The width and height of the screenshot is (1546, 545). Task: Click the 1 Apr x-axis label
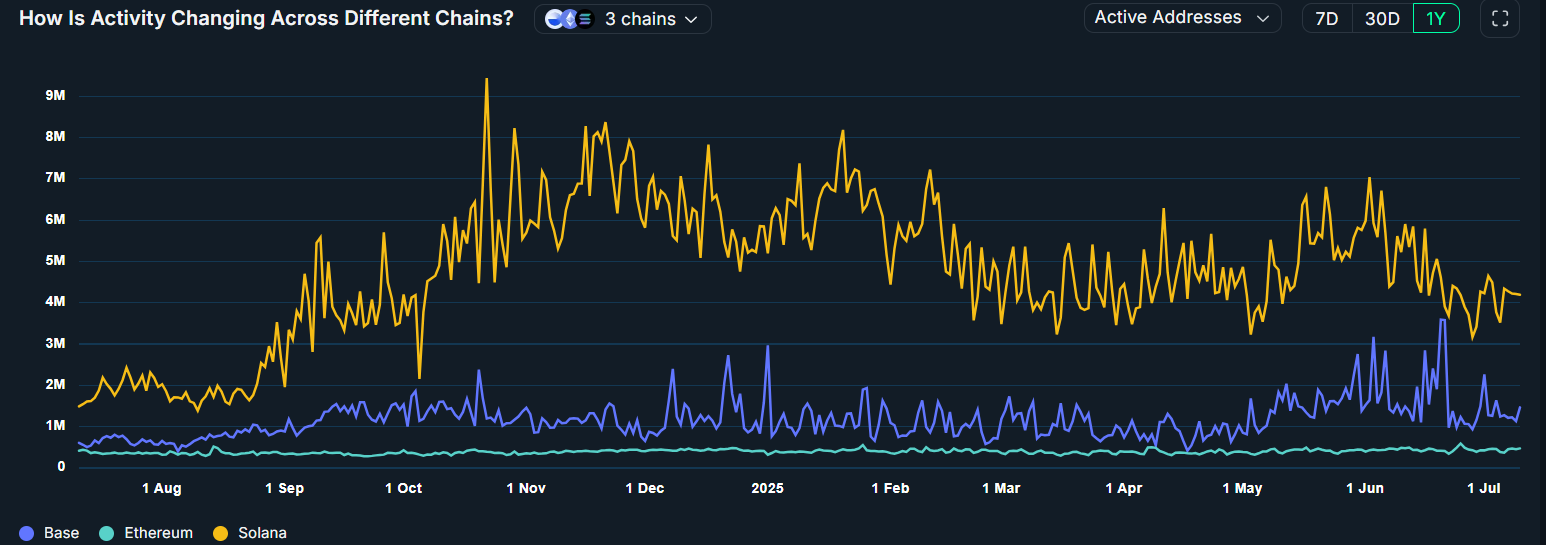point(1124,489)
